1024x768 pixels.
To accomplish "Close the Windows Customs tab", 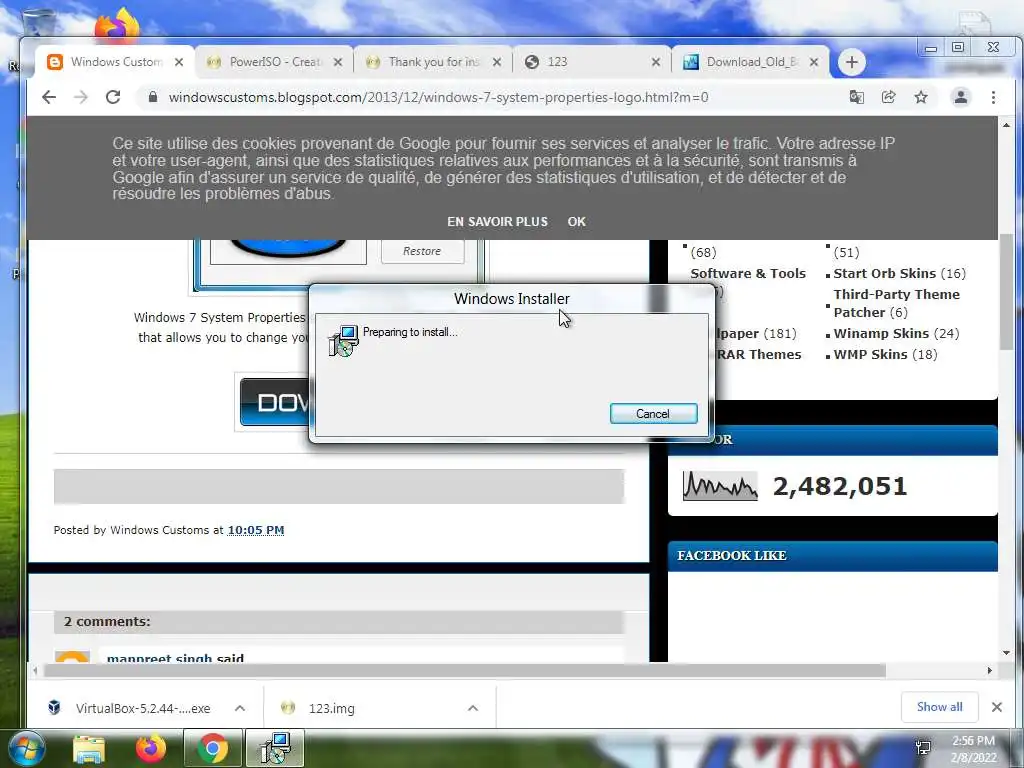I will click(x=179, y=62).
